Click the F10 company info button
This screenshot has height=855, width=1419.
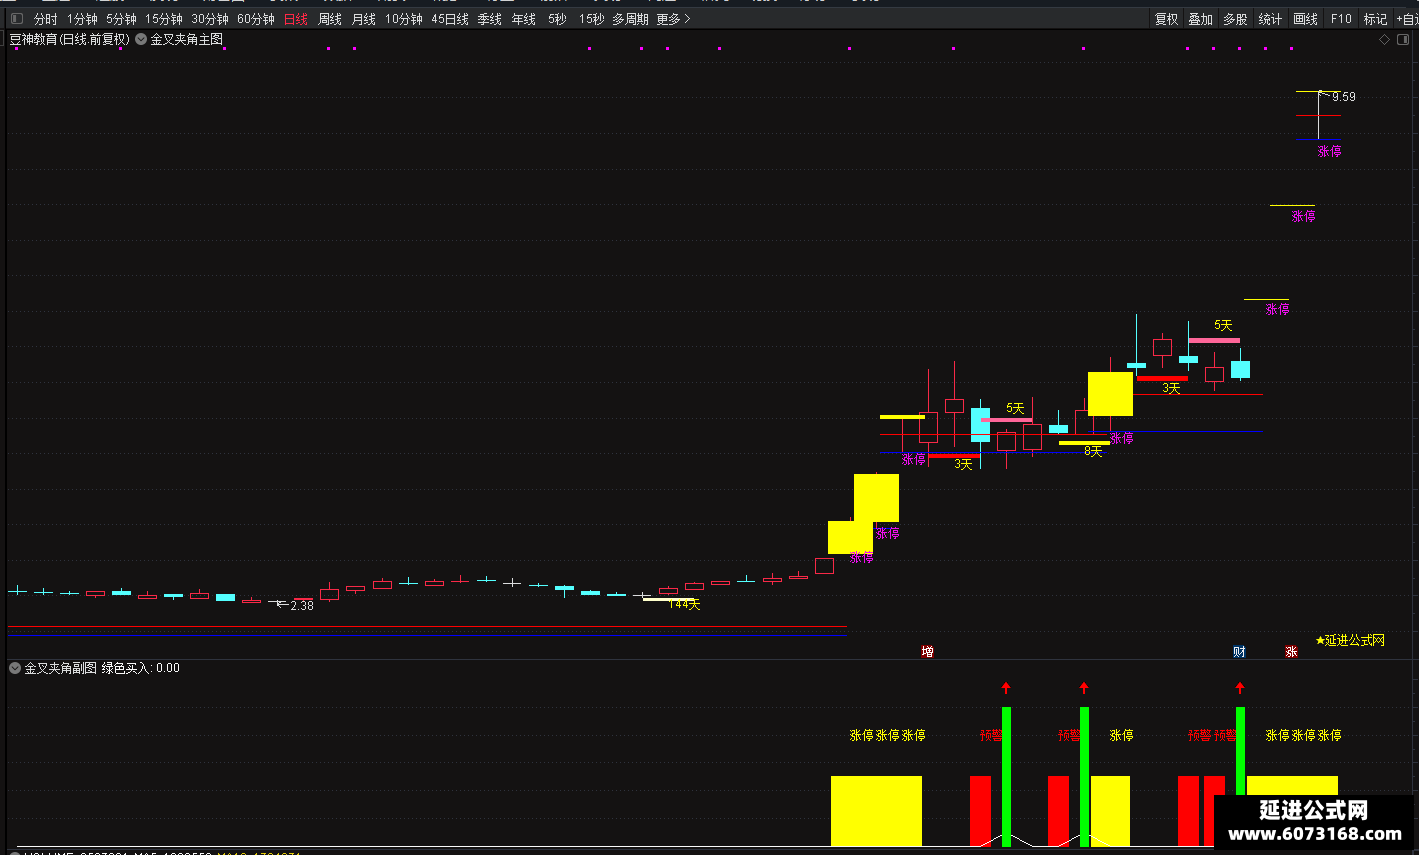(x=1341, y=19)
